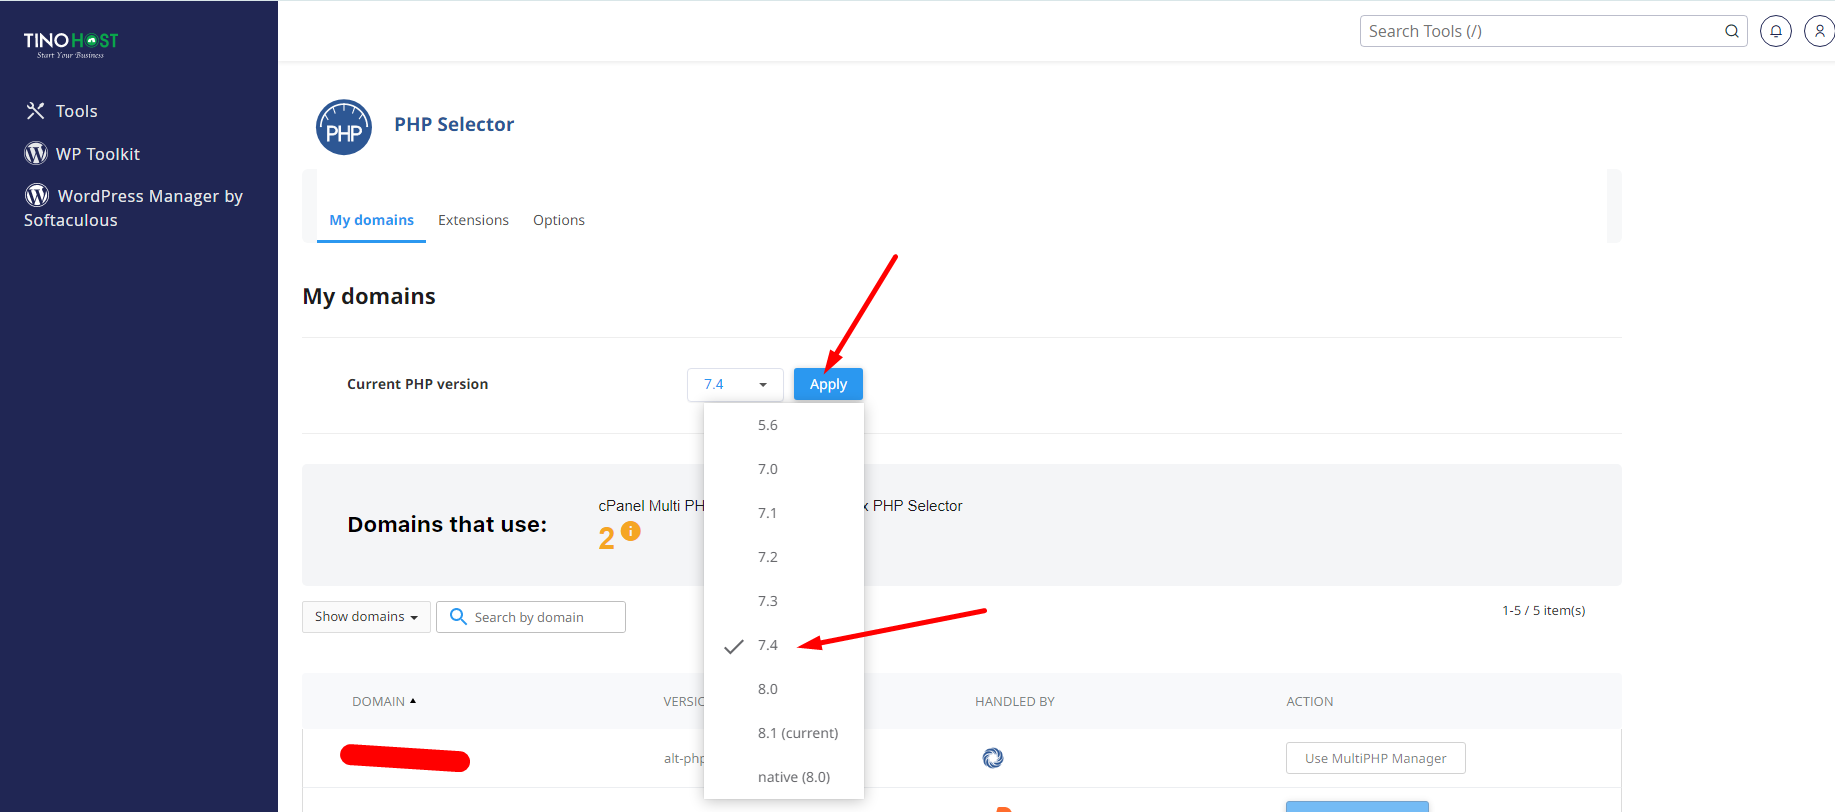Click the WP Toolkit WordPress icon
This screenshot has height=812, width=1835.
click(x=36, y=153)
